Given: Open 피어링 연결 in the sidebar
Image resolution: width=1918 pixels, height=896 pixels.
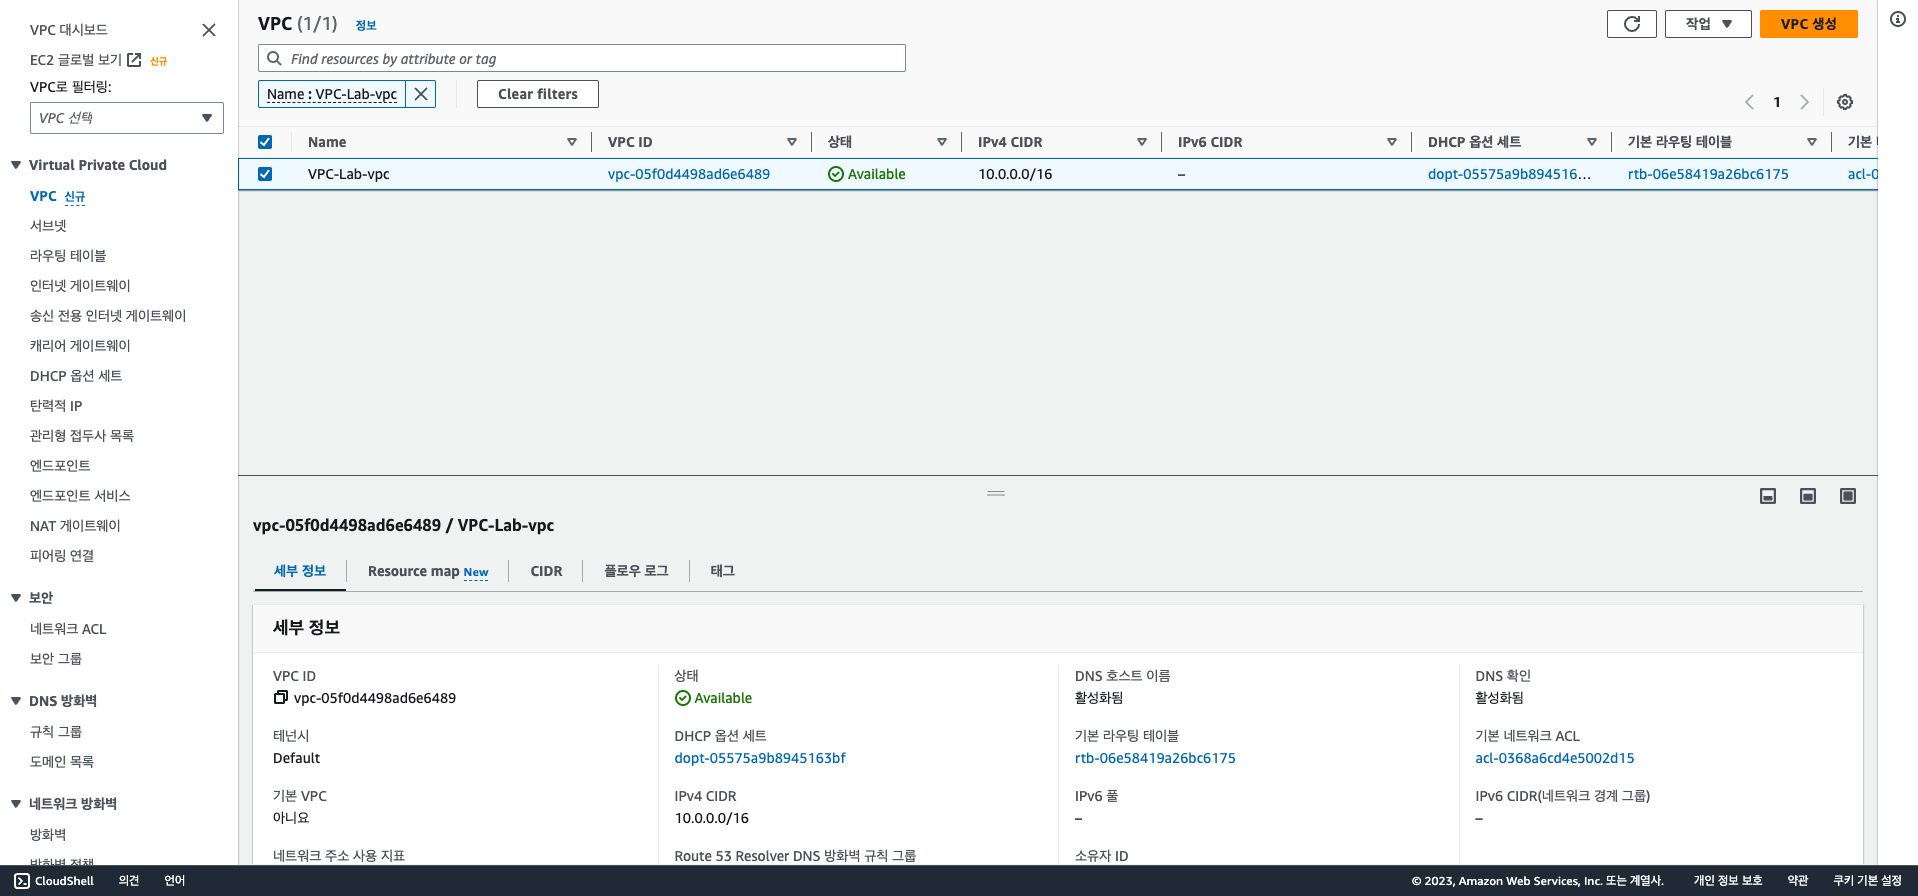Looking at the screenshot, I should click(x=62, y=556).
